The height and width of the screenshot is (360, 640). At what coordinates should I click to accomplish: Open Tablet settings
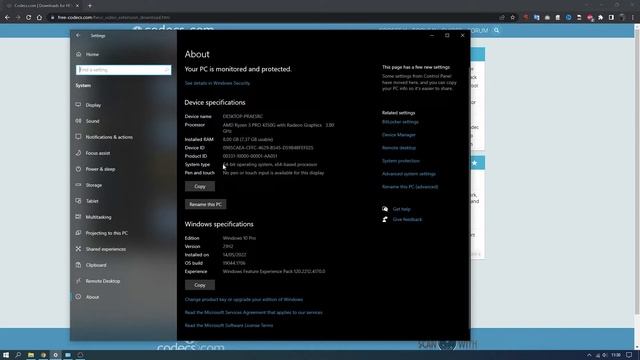(x=92, y=201)
